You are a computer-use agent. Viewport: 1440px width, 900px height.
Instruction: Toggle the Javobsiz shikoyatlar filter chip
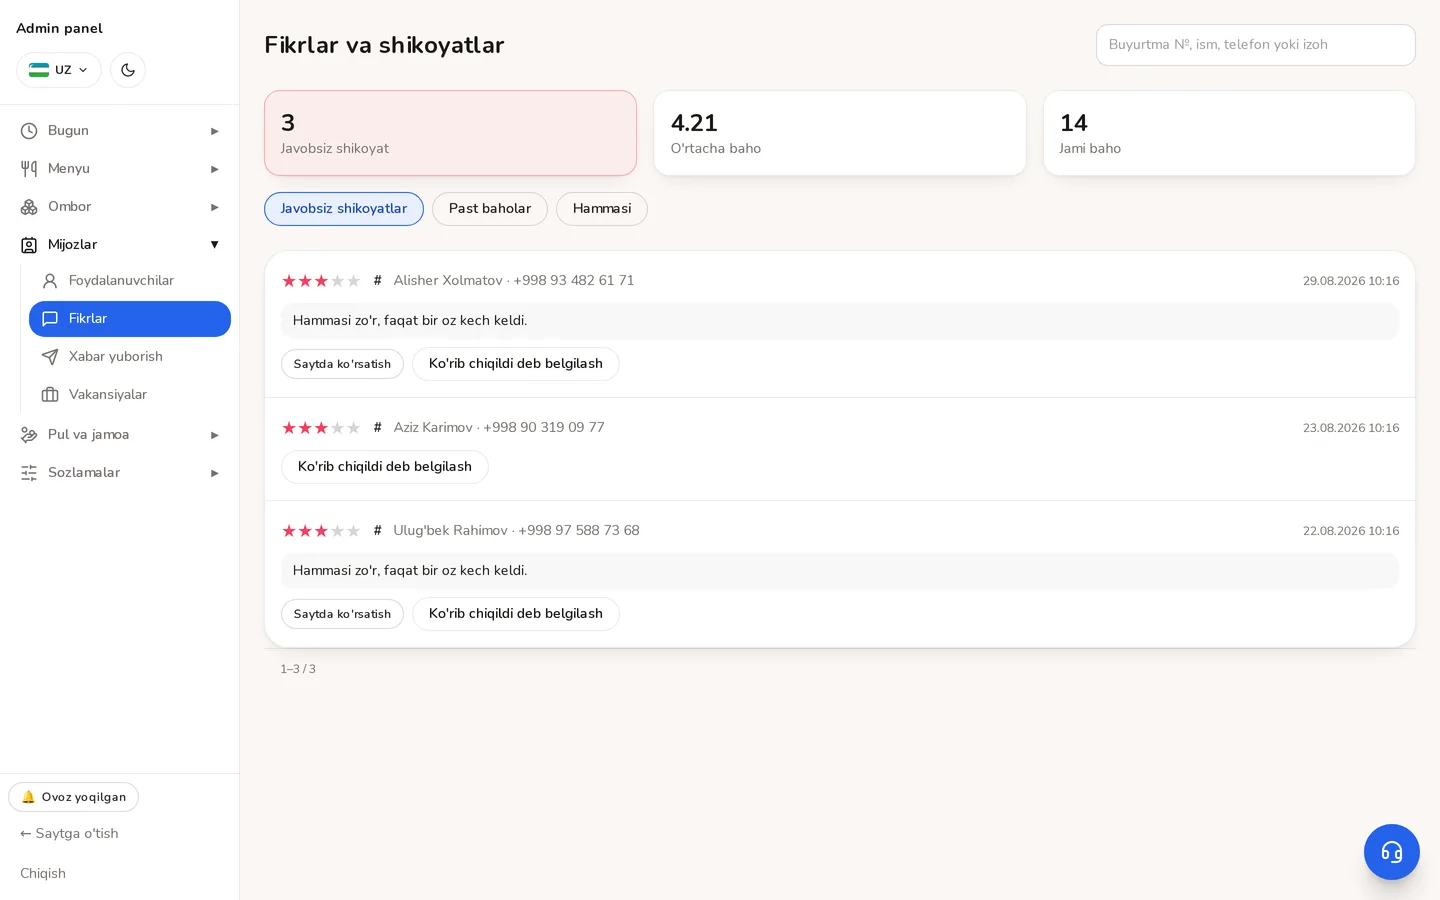pos(344,209)
